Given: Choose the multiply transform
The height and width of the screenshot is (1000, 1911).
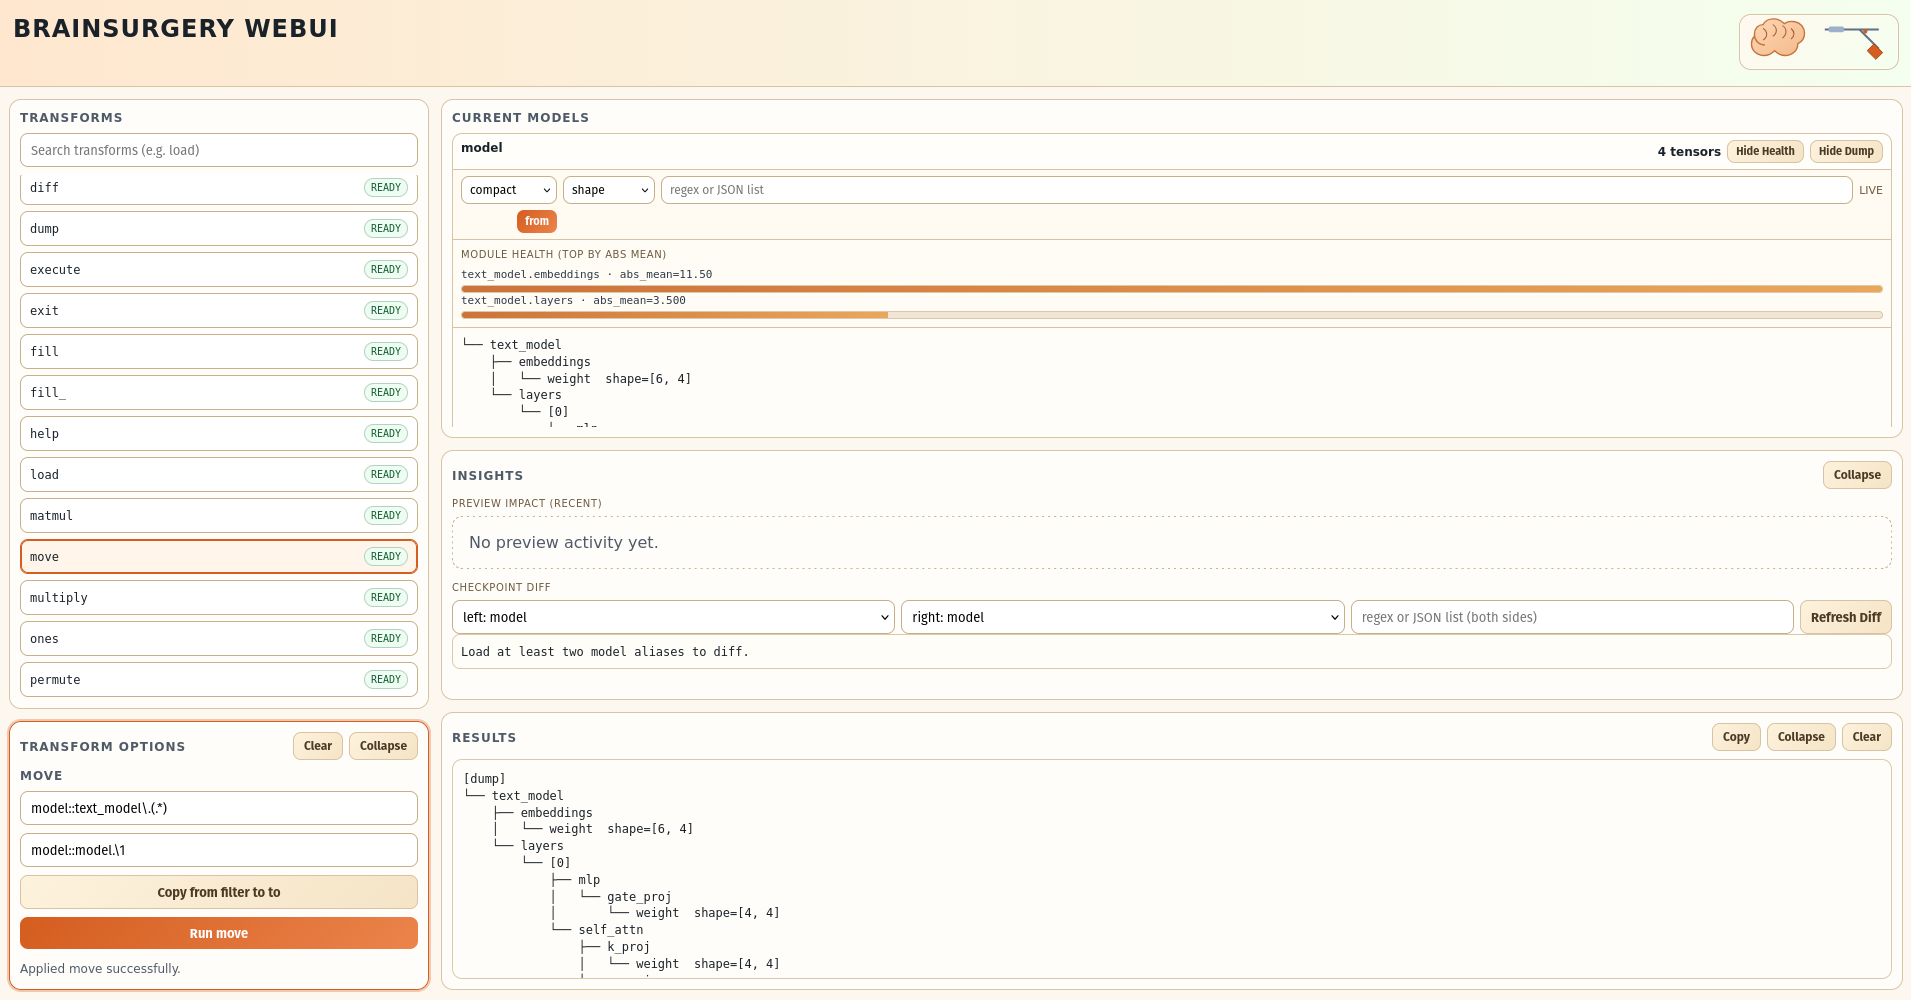Looking at the screenshot, I should pos(219,598).
